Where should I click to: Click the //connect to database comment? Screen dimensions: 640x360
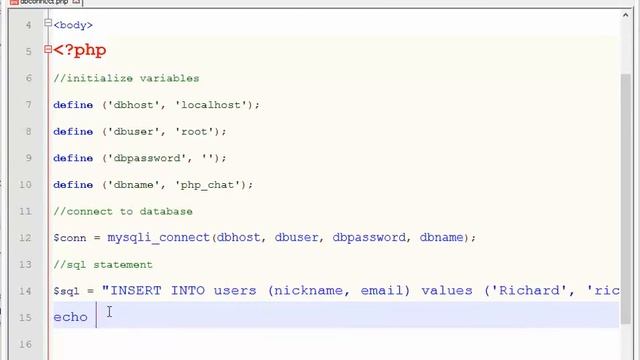pyautogui.click(x=123, y=211)
